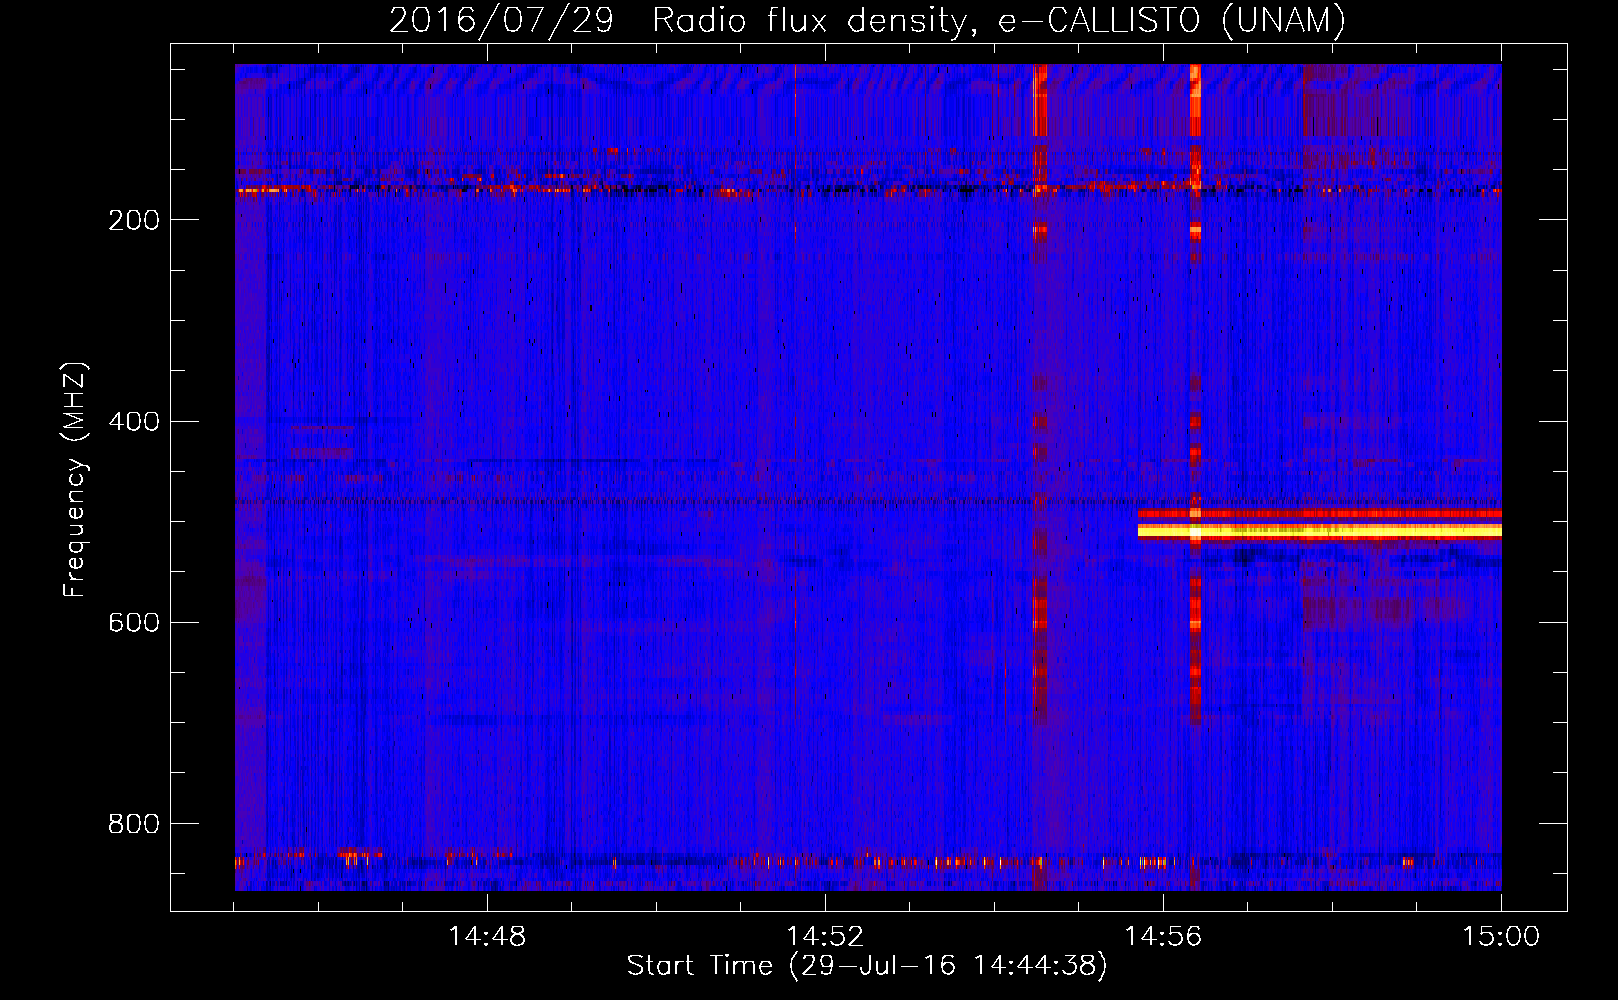Click the 14:48 time tick label
The height and width of the screenshot is (1000, 1618).
(x=487, y=937)
